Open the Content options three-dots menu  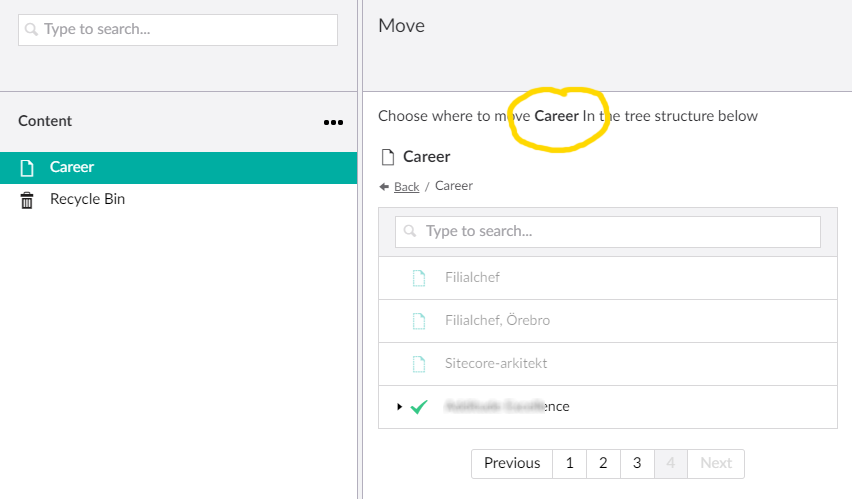[x=333, y=122]
